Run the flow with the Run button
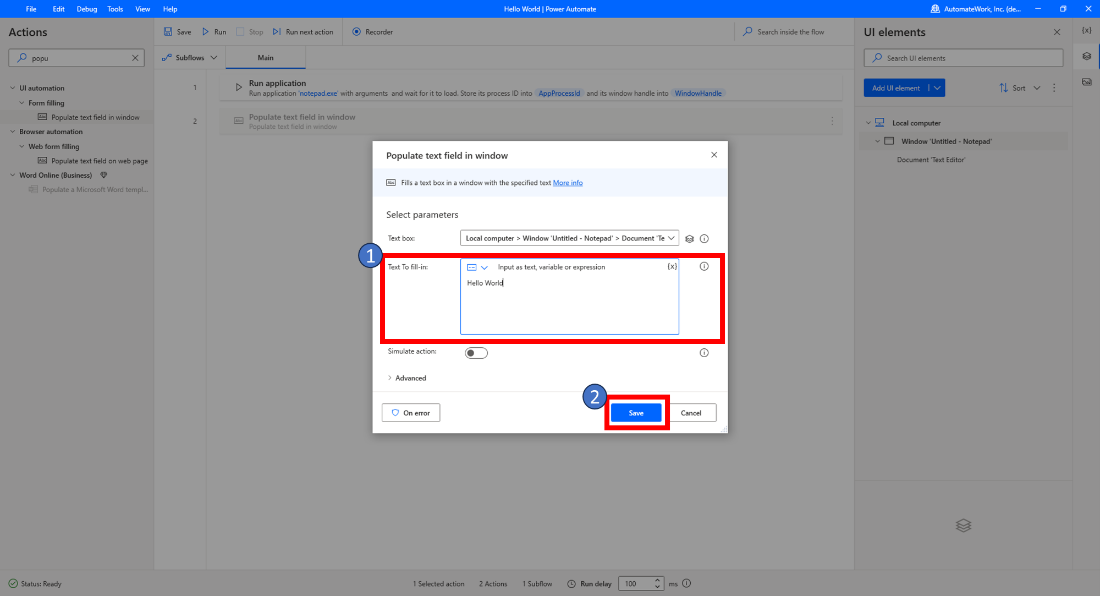Viewport: 1100px width, 596px height. 214,32
